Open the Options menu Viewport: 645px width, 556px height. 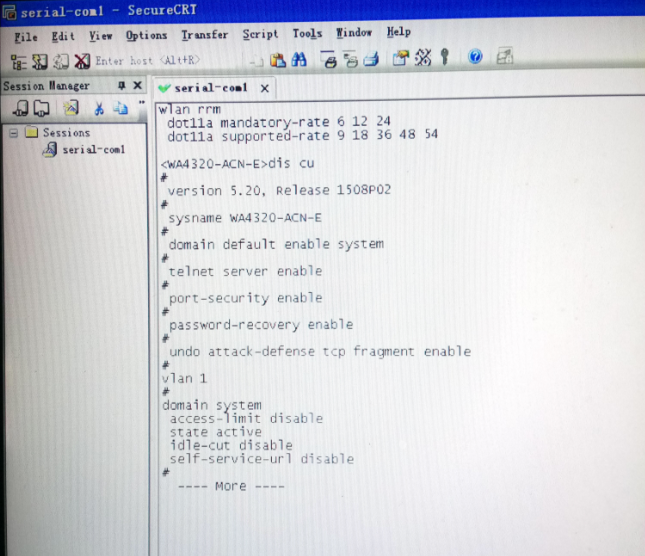pos(146,35)
